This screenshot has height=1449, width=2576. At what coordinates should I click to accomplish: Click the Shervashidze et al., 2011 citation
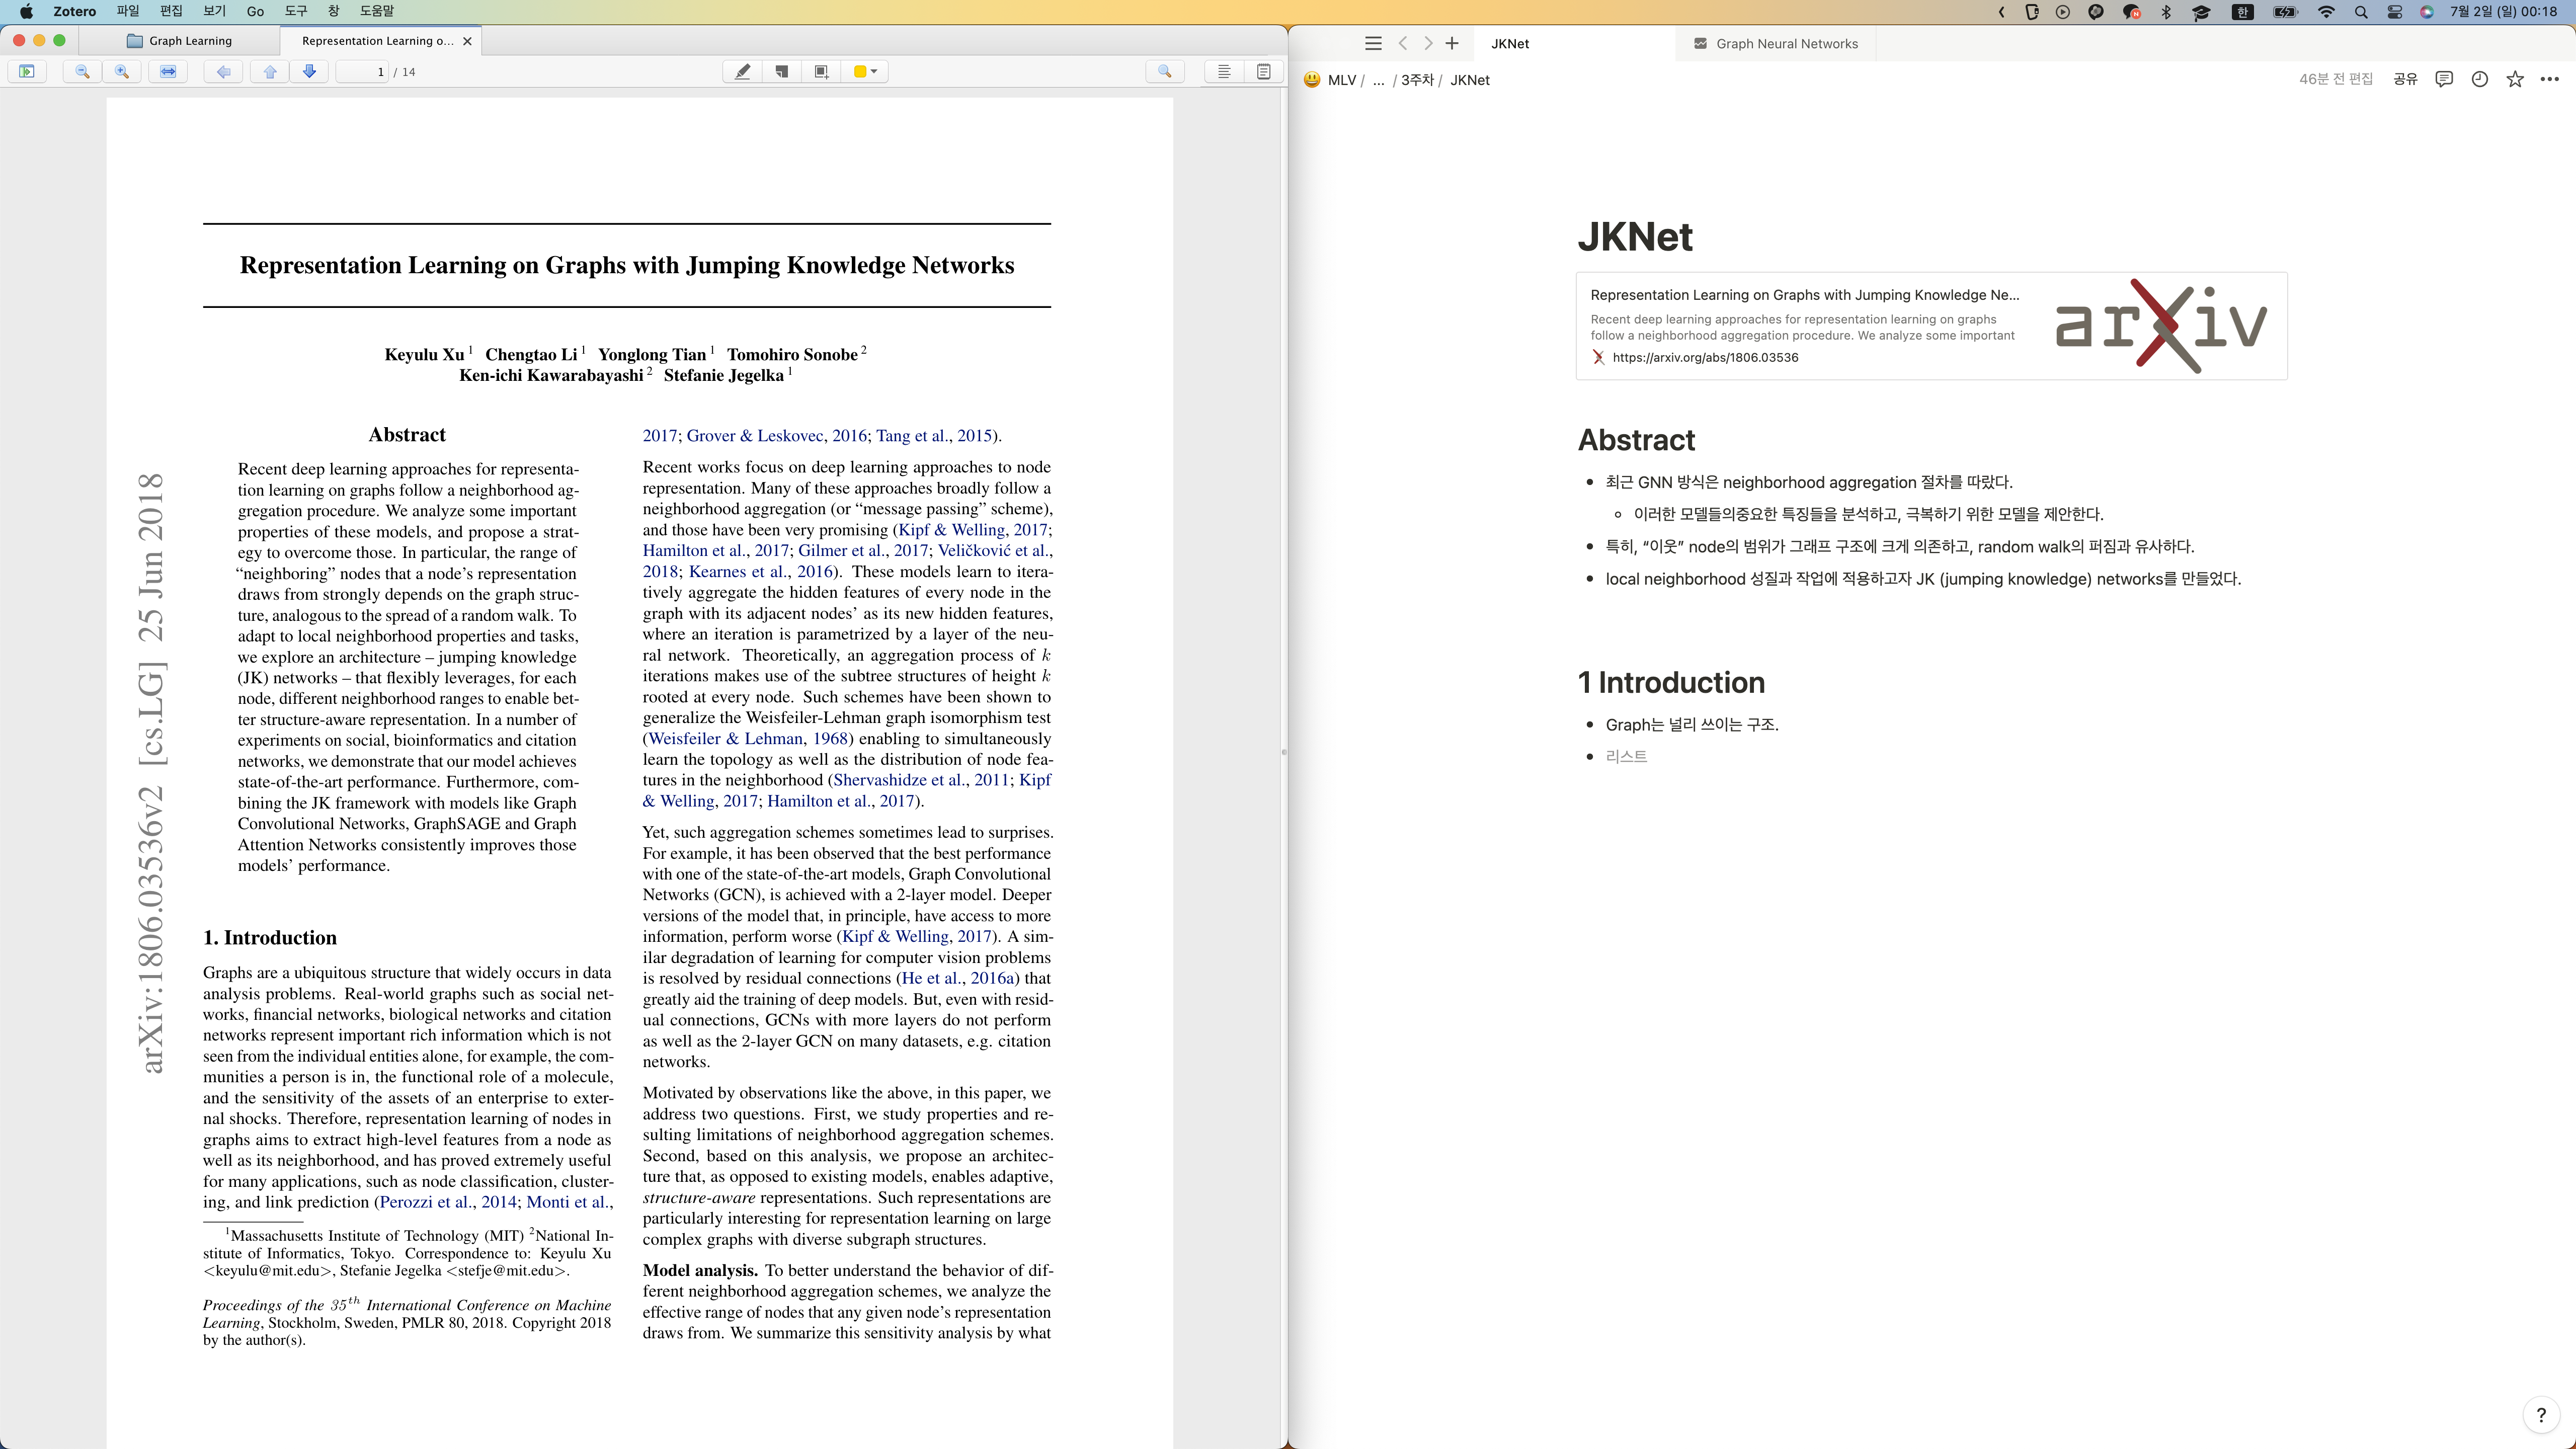coord(921,780)
